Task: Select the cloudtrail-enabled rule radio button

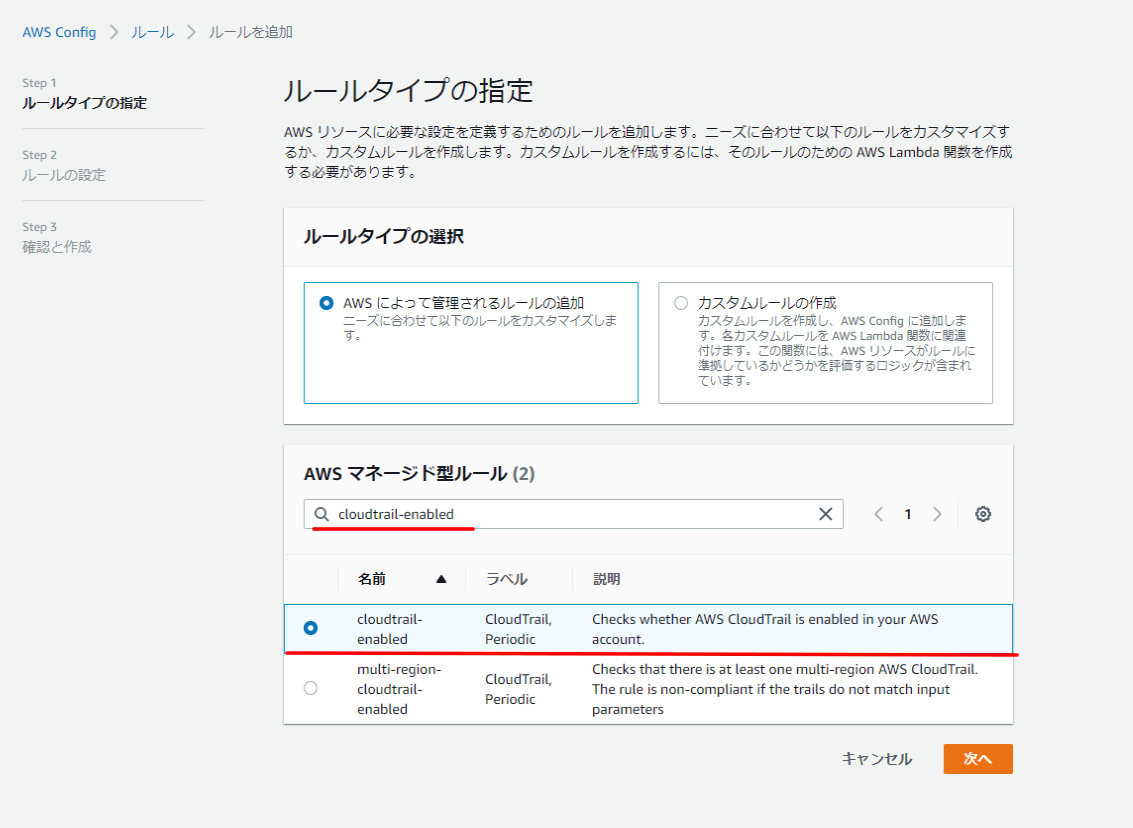Action: click(x=310, y=628)
